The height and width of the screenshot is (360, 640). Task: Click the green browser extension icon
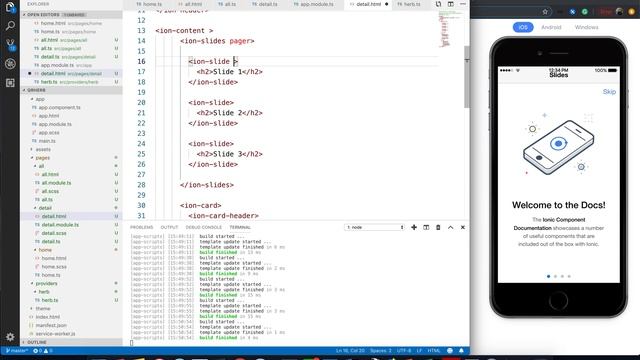(x=584, y=12)
